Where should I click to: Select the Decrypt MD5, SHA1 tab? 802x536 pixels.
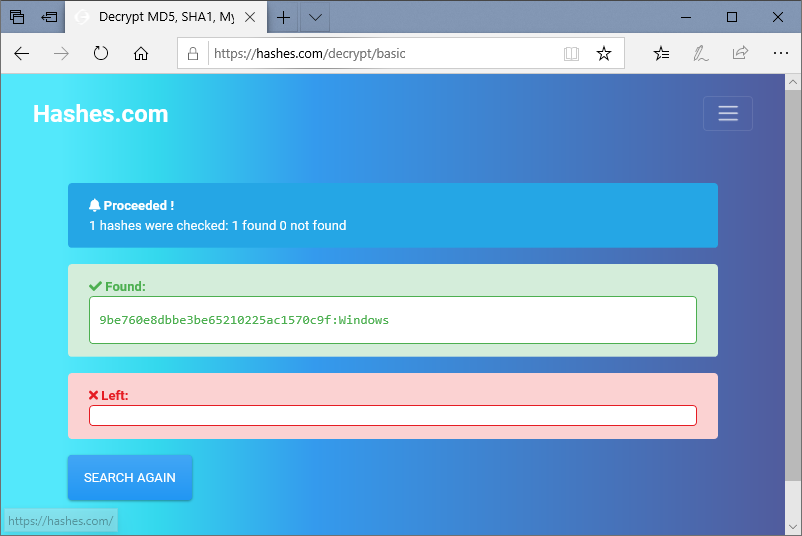(165, 17)
